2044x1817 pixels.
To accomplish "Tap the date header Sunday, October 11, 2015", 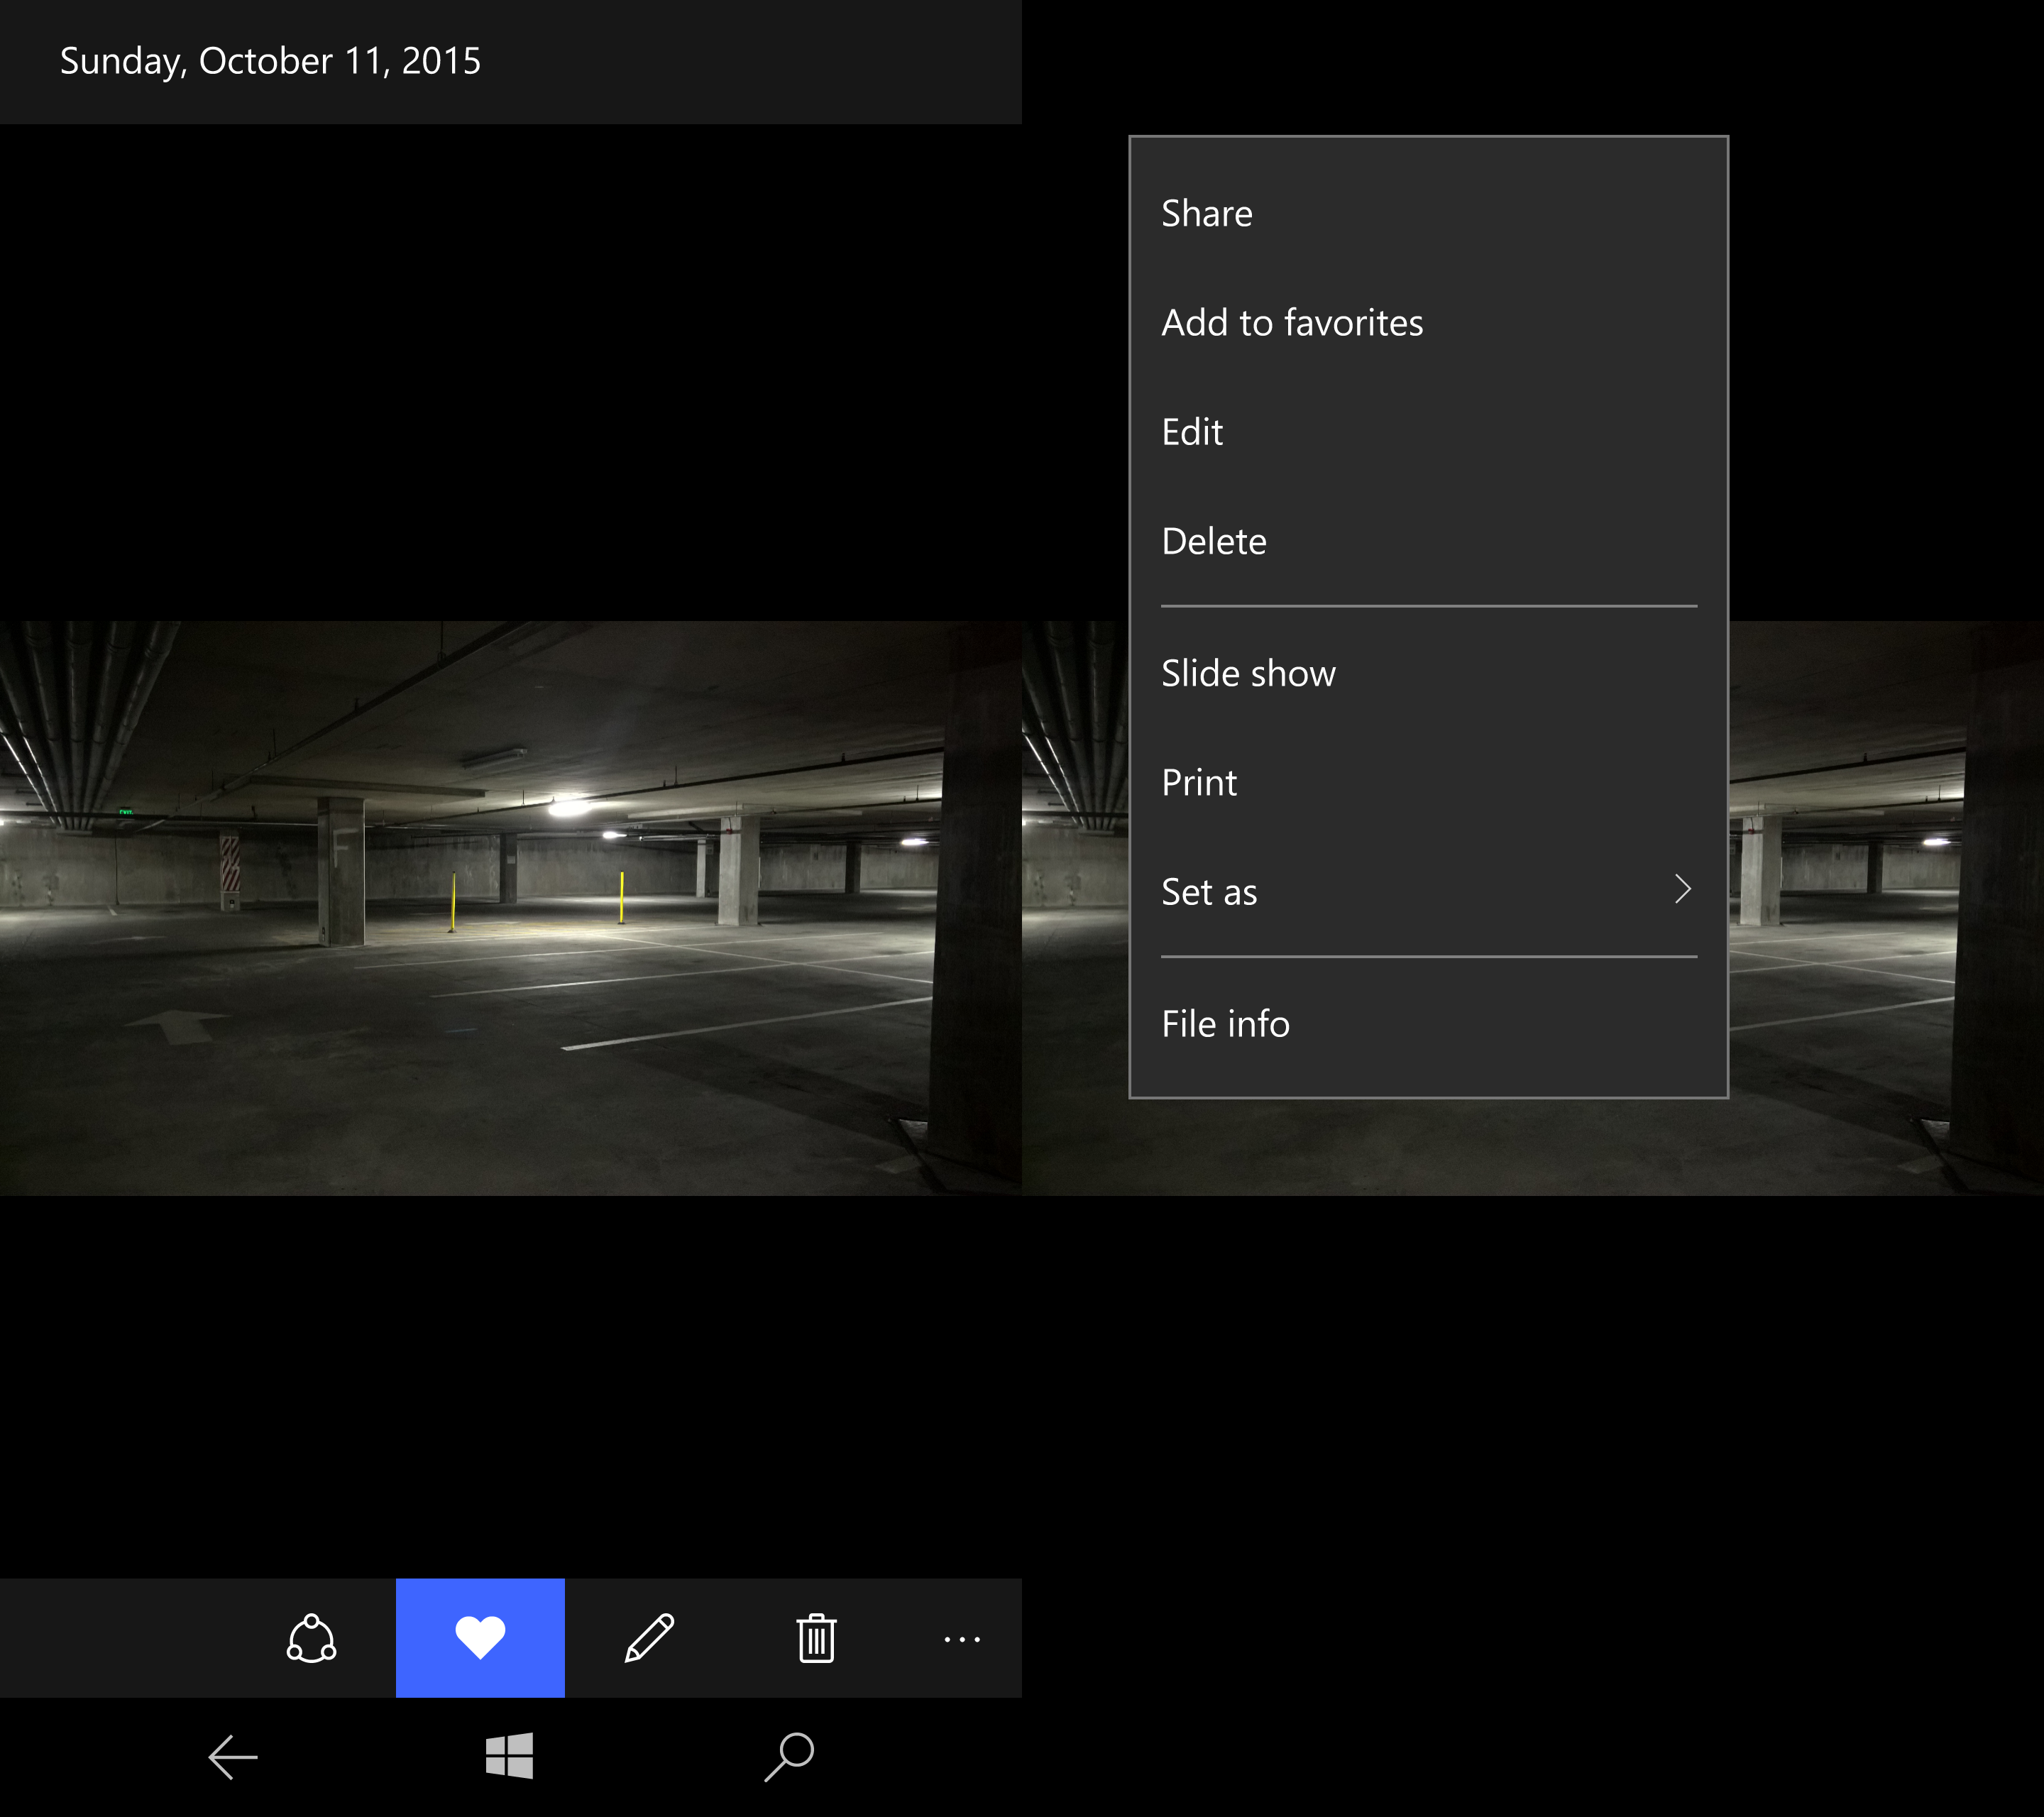I will (x=270, y=61).
